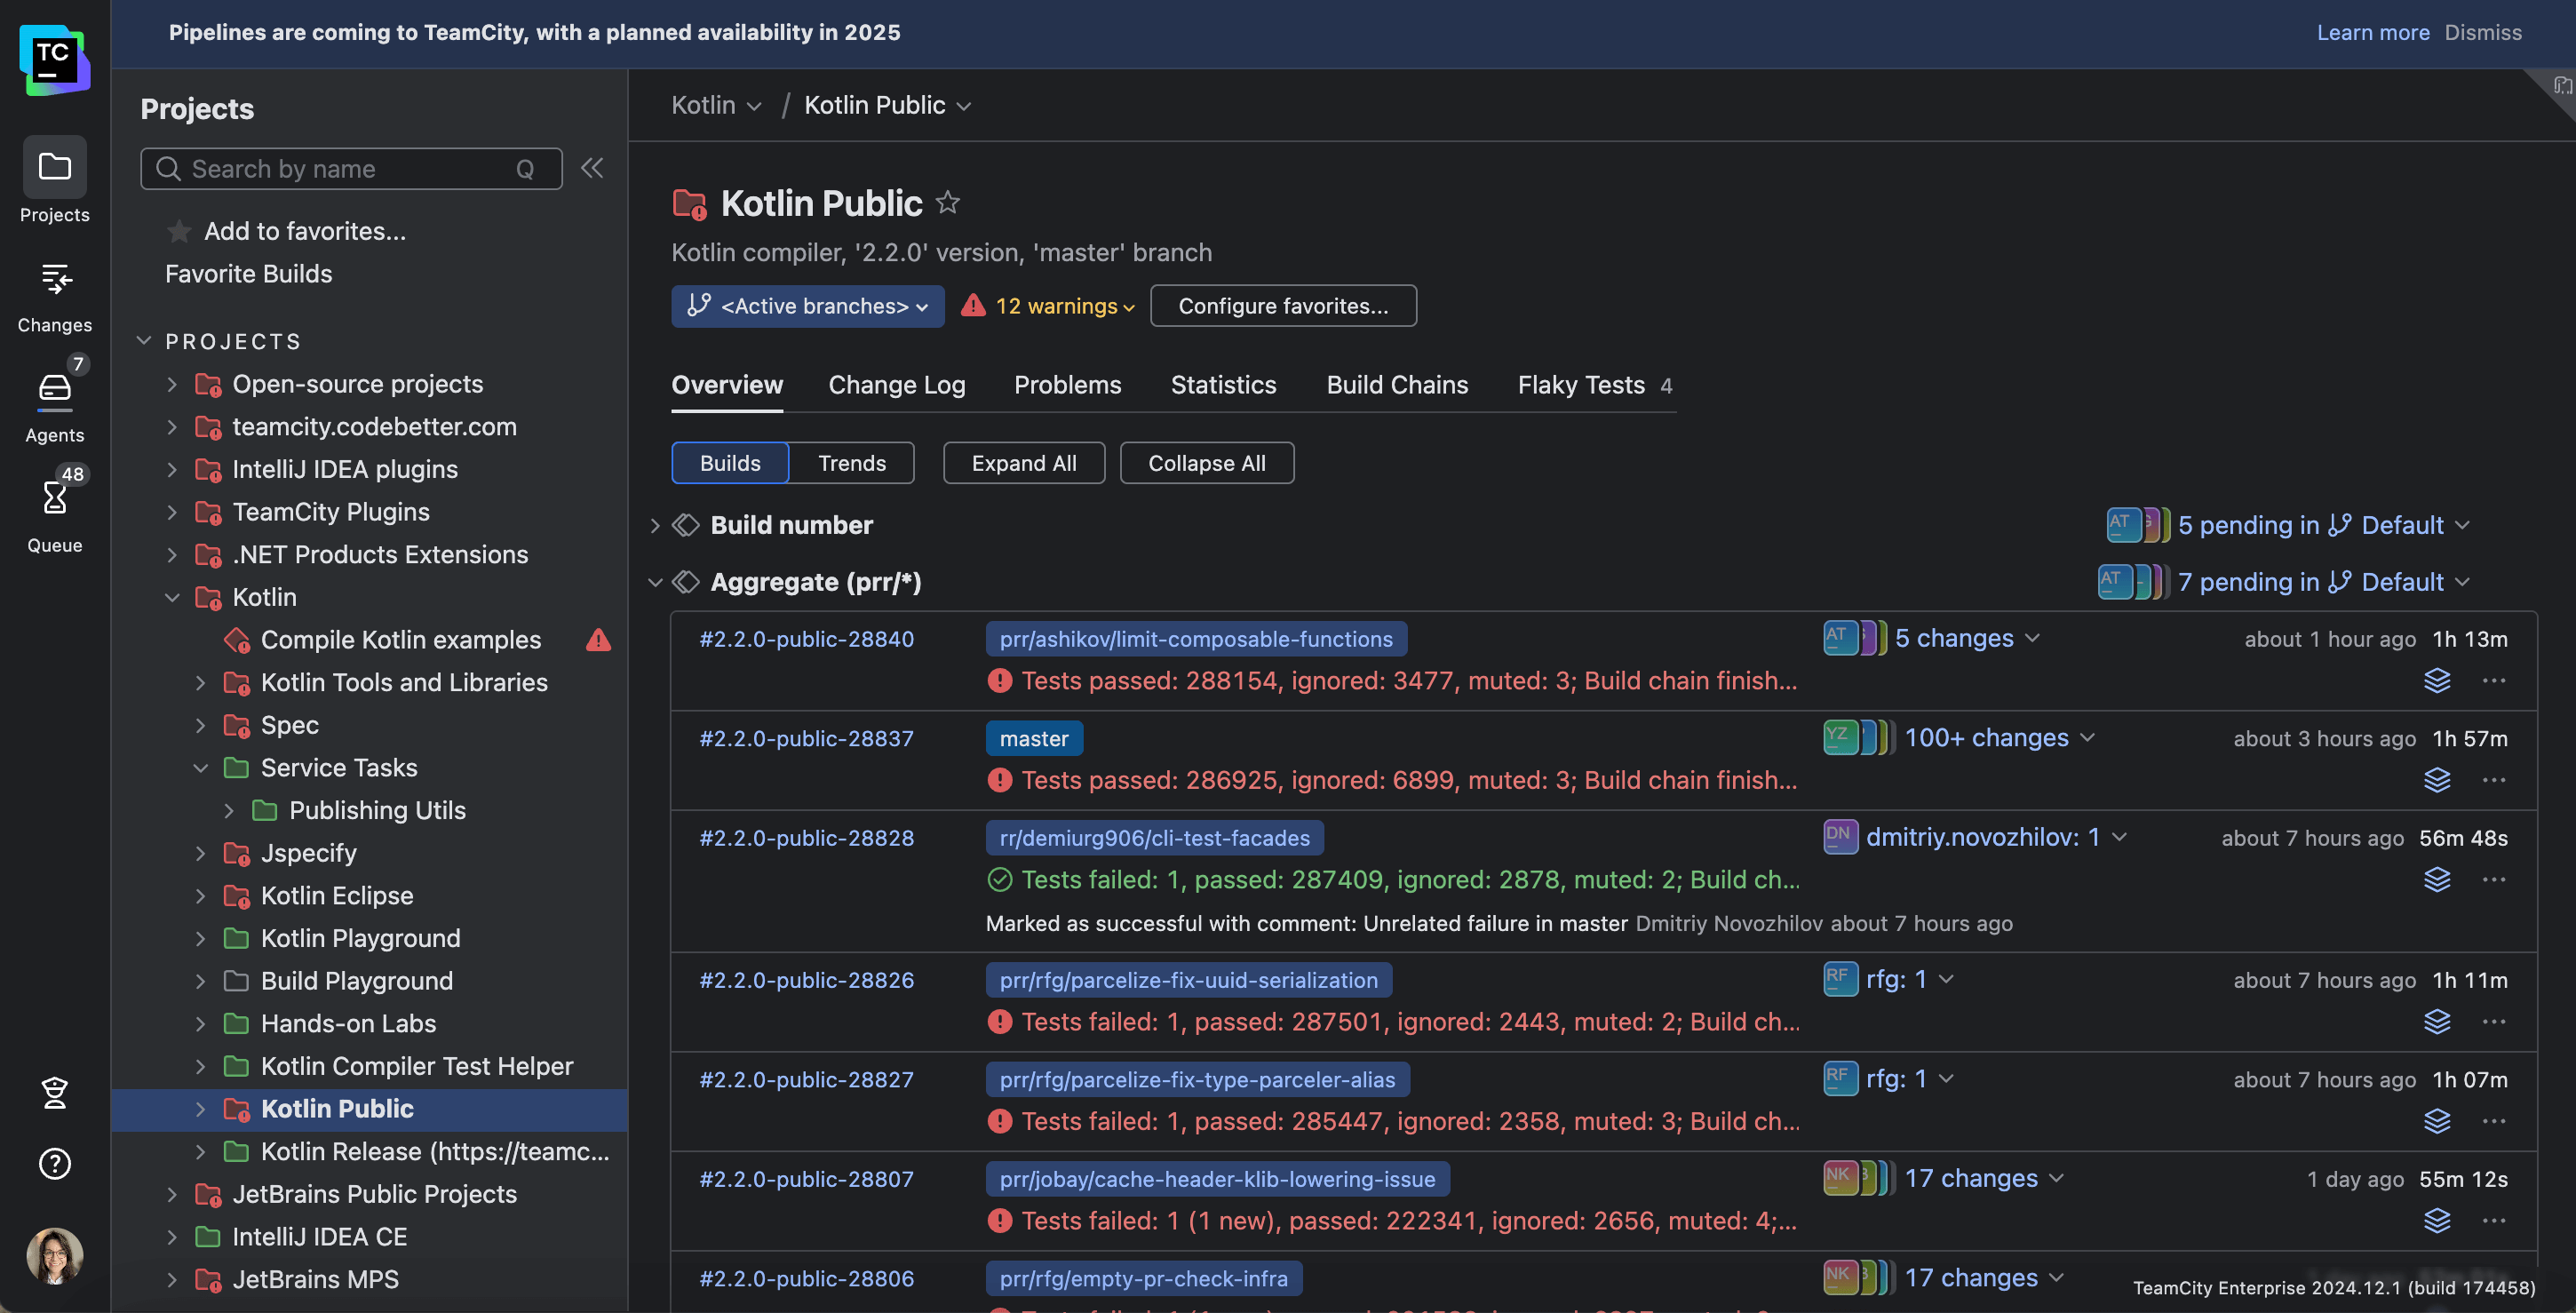Open the Agents sidebar section

pos(54,400)
